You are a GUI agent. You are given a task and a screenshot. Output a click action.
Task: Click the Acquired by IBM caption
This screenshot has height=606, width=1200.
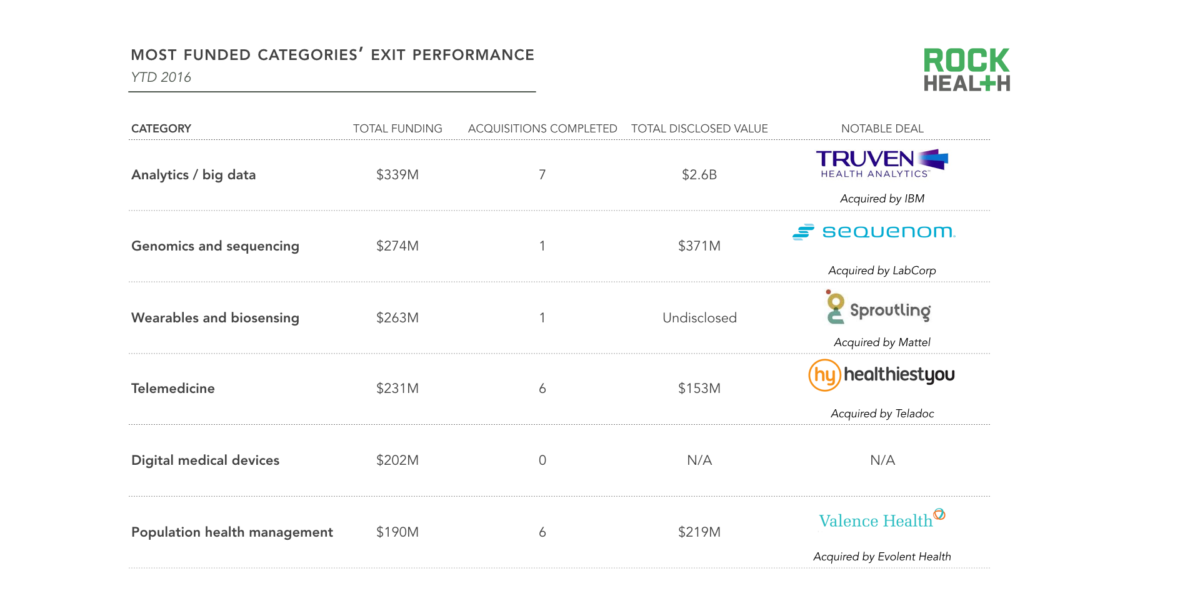coord(882,199)
